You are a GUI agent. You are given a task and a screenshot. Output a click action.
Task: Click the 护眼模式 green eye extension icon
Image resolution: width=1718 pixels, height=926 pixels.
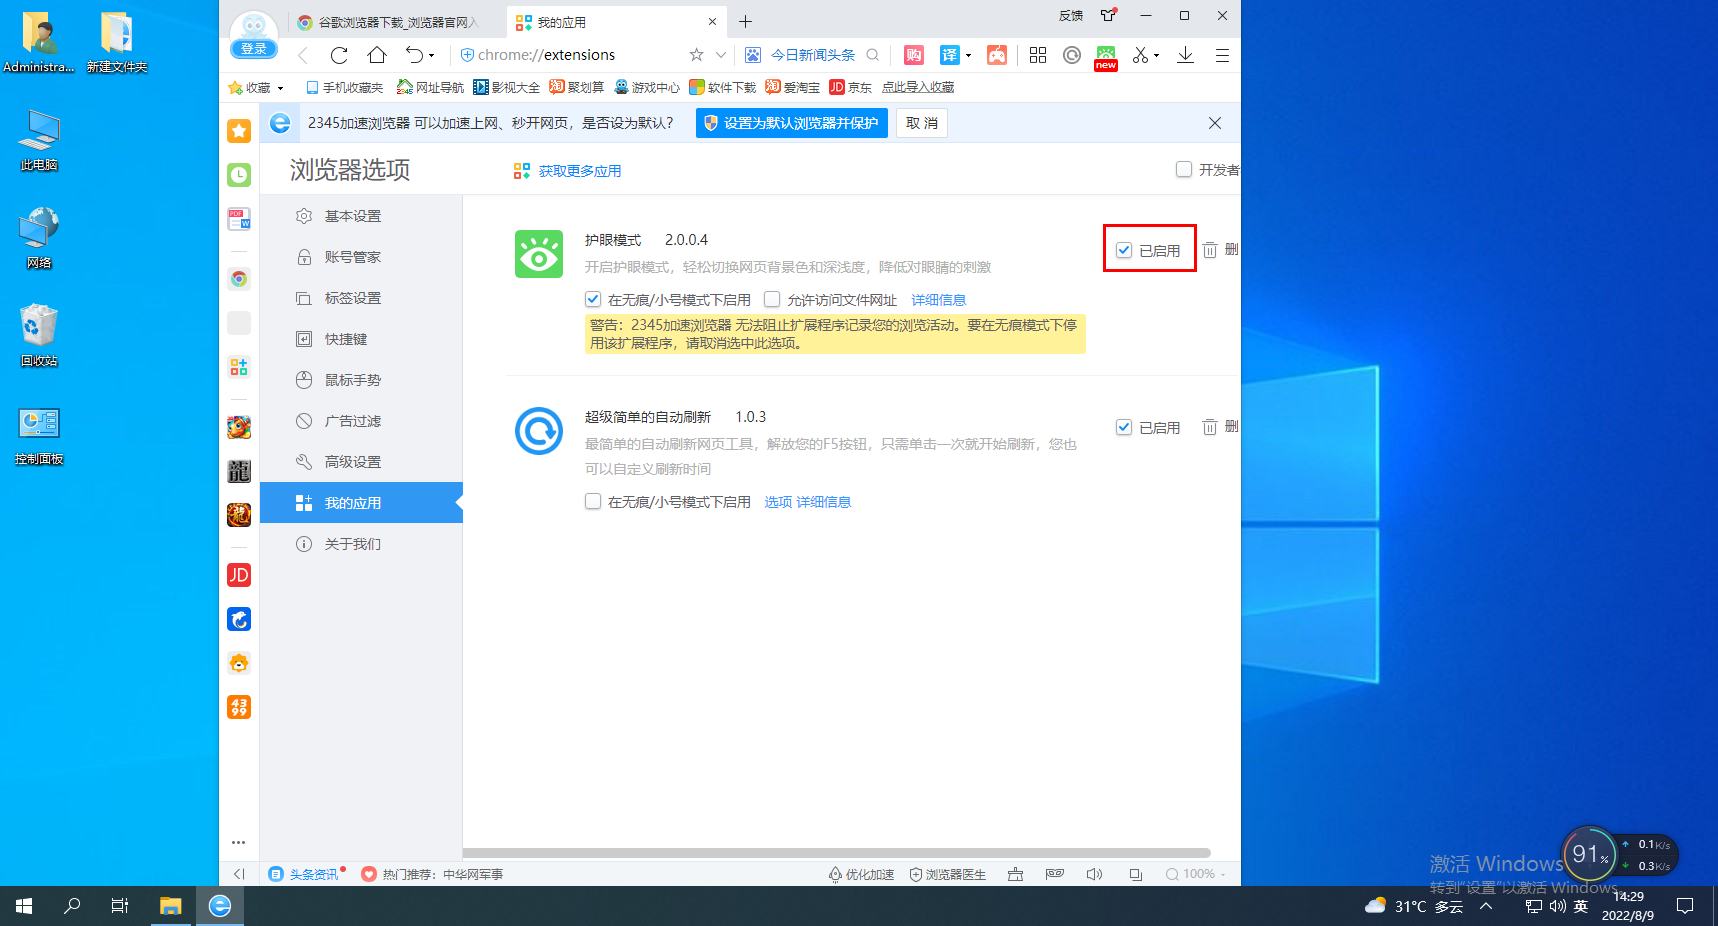click(x=539, y=254)
